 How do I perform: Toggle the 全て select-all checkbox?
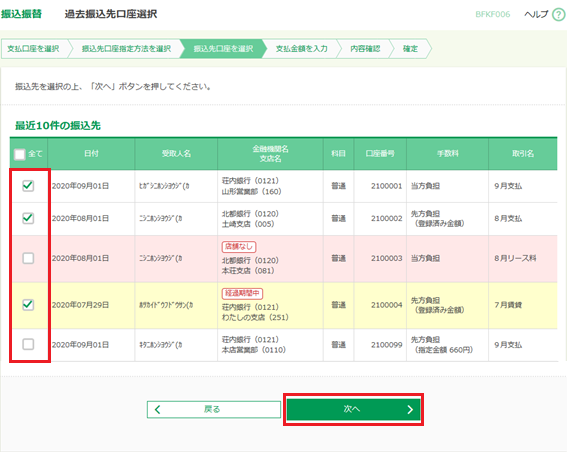[x=20, y=154]
